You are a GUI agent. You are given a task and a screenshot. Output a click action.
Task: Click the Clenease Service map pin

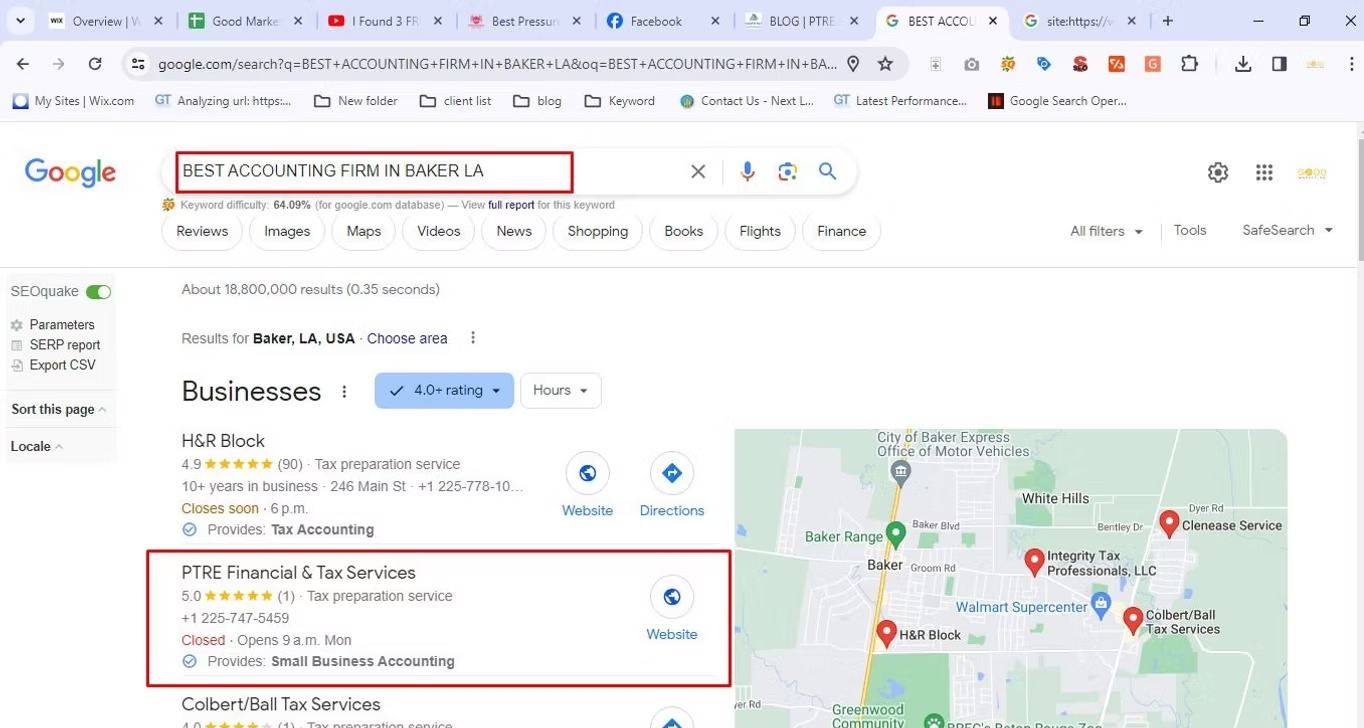pos(1169,523)
